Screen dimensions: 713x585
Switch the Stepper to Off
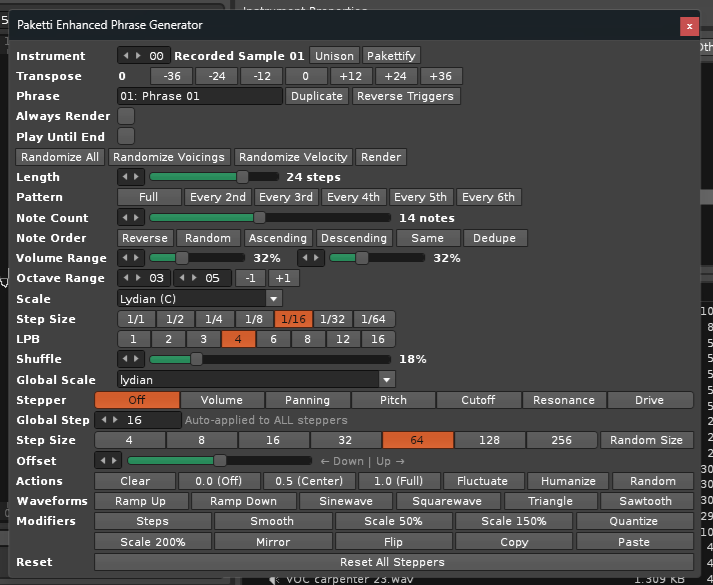pos(137,400)
